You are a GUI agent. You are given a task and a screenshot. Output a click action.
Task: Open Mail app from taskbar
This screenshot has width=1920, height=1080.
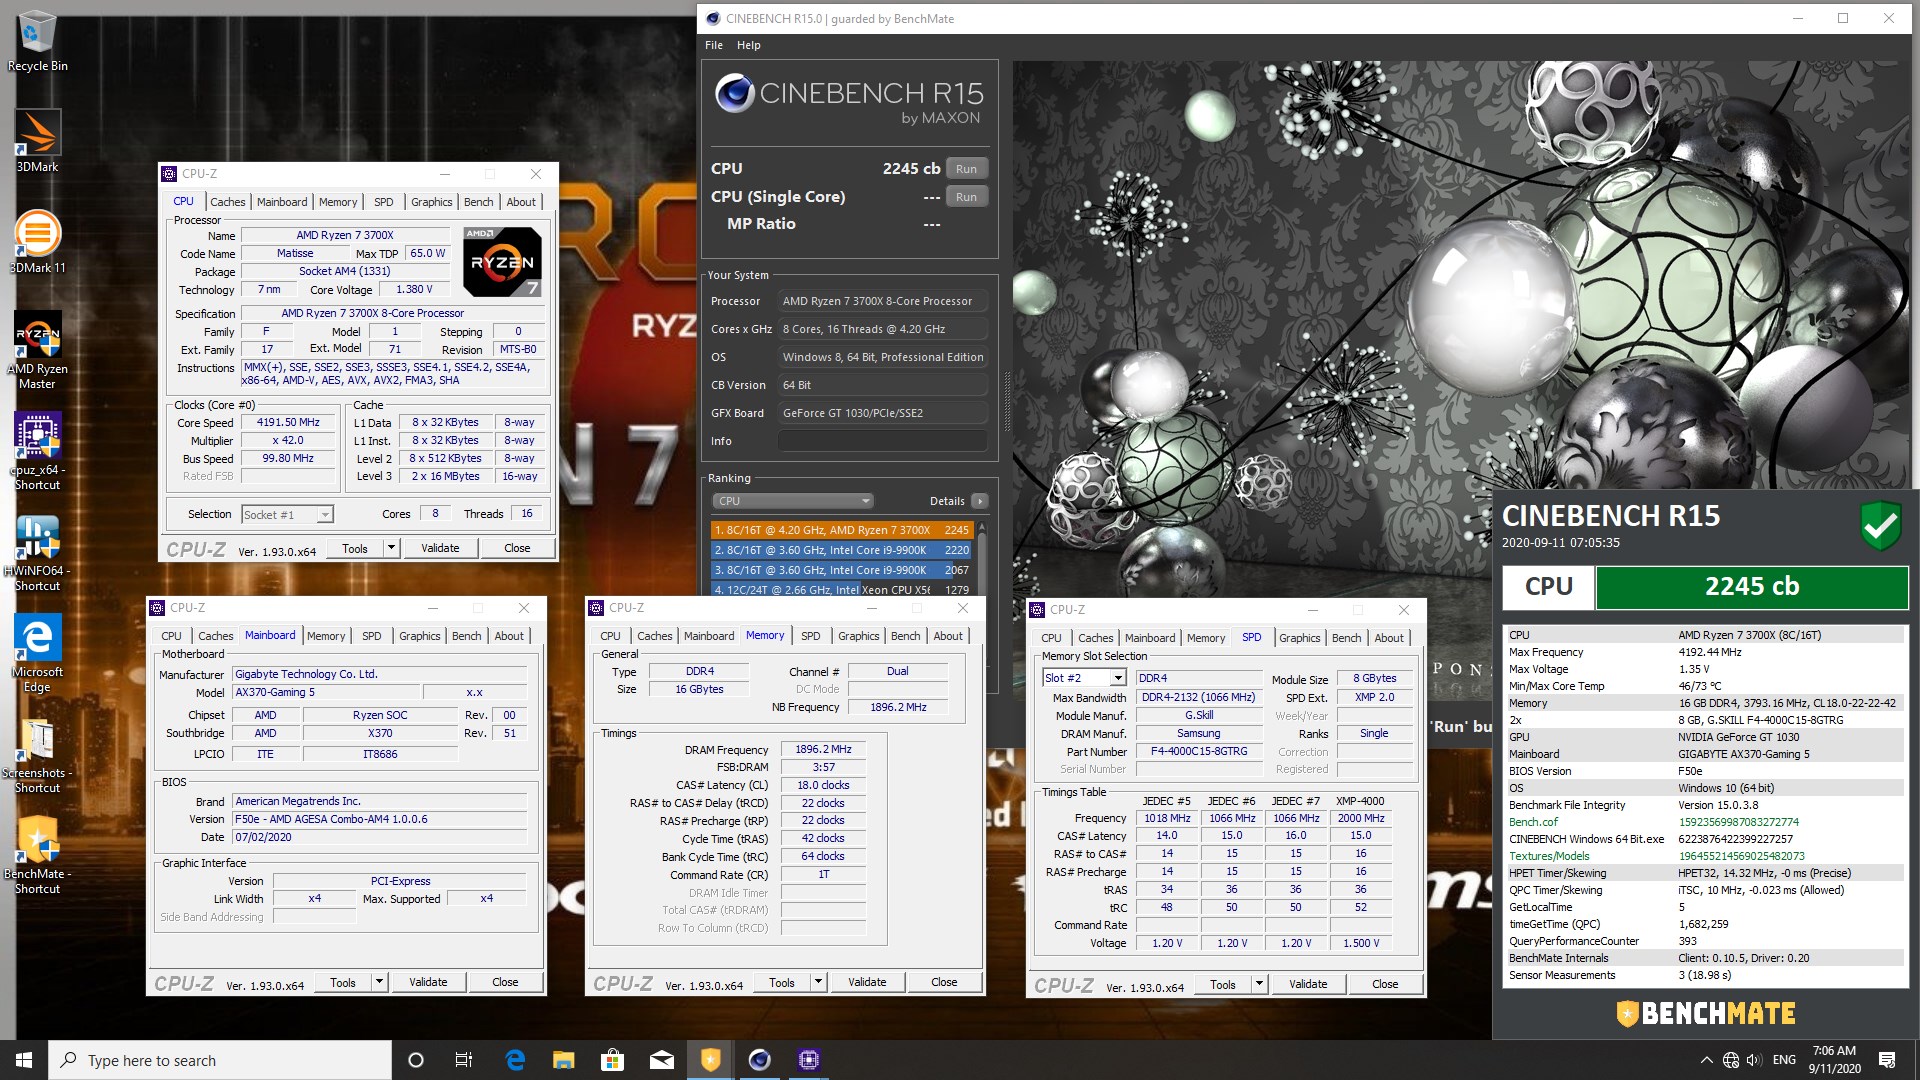[661, 1060]
